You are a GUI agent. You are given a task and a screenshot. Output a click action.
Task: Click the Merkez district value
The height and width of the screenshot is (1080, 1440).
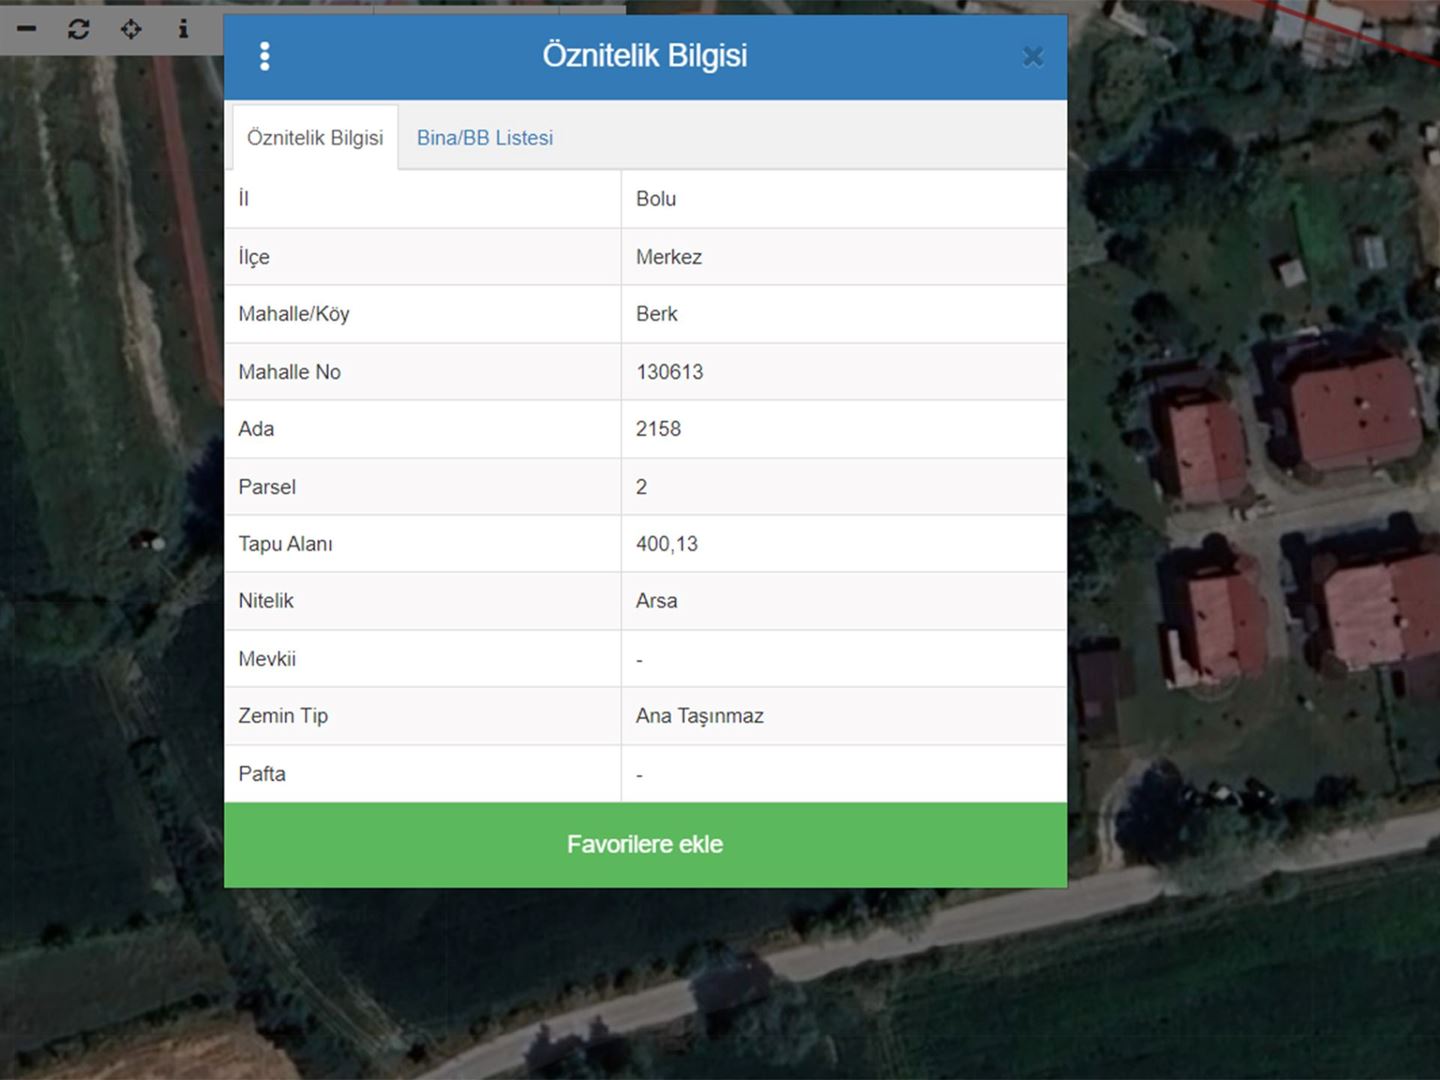coord(669,257)
